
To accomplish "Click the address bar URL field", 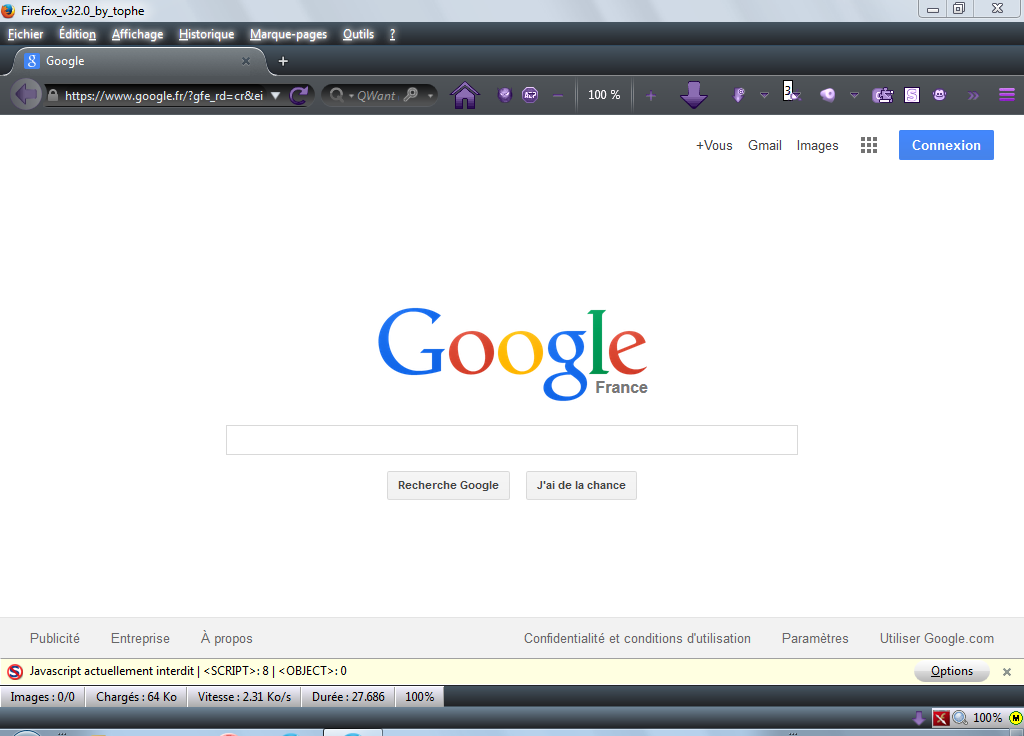I will (x=163, y=95).
